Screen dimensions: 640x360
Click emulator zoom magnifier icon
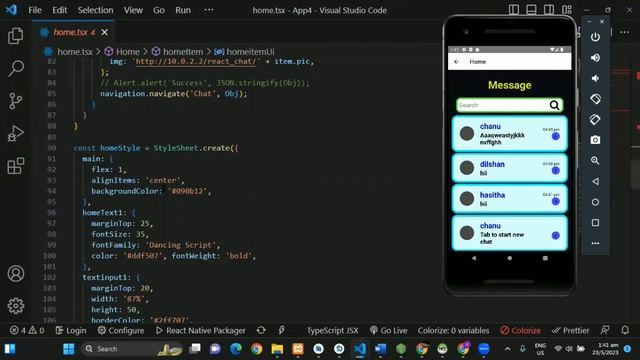(x=595, y=160)
